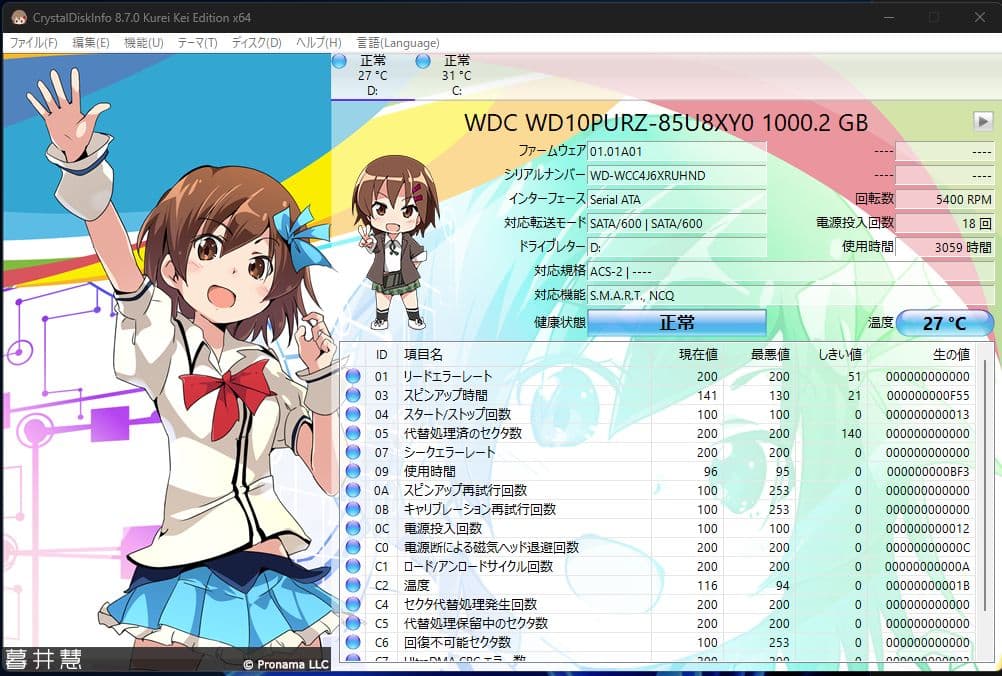
Task: Click the next-drive arrow beside the model name
Action: tap(981, 121)
